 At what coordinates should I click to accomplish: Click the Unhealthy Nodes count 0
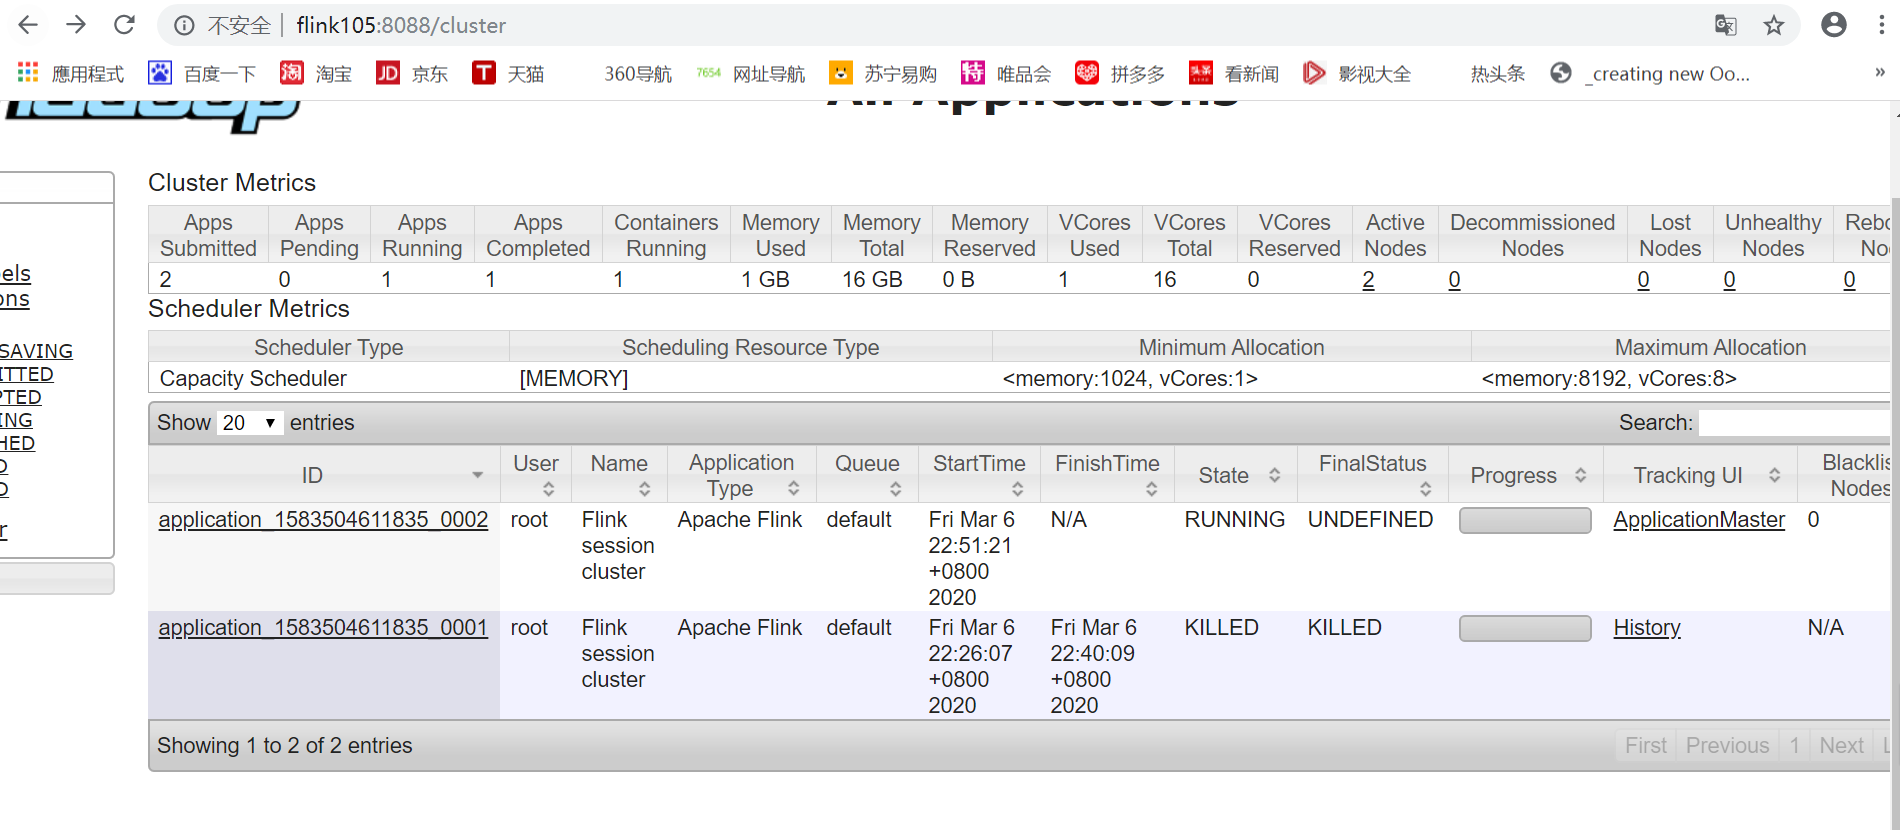pos(1729,280)
